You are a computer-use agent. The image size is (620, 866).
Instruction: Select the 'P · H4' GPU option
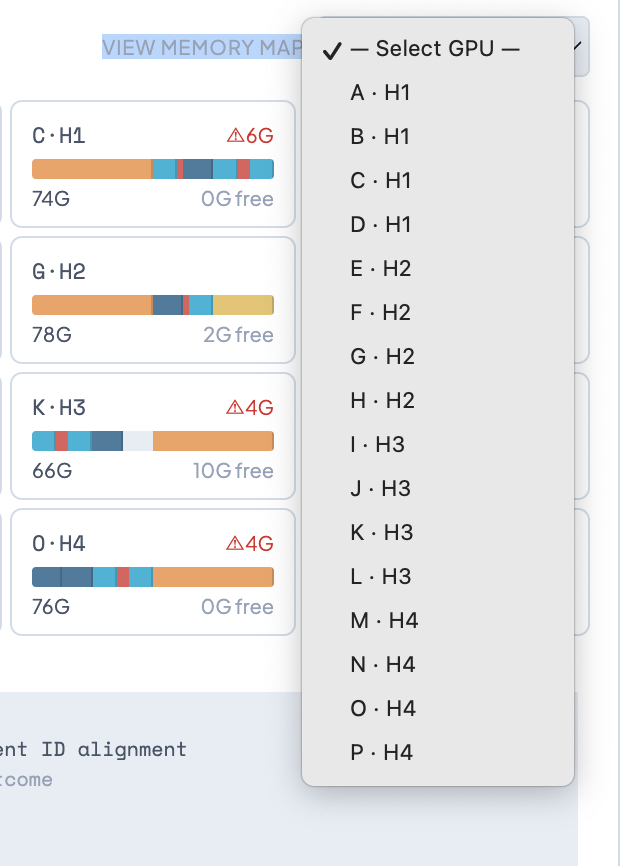coord(382,753)
